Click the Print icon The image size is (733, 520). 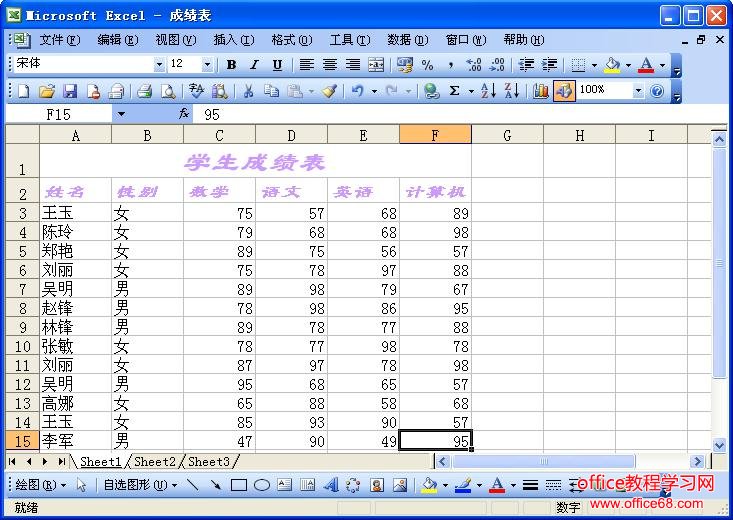pyautogui.click(x=144, y=91)
